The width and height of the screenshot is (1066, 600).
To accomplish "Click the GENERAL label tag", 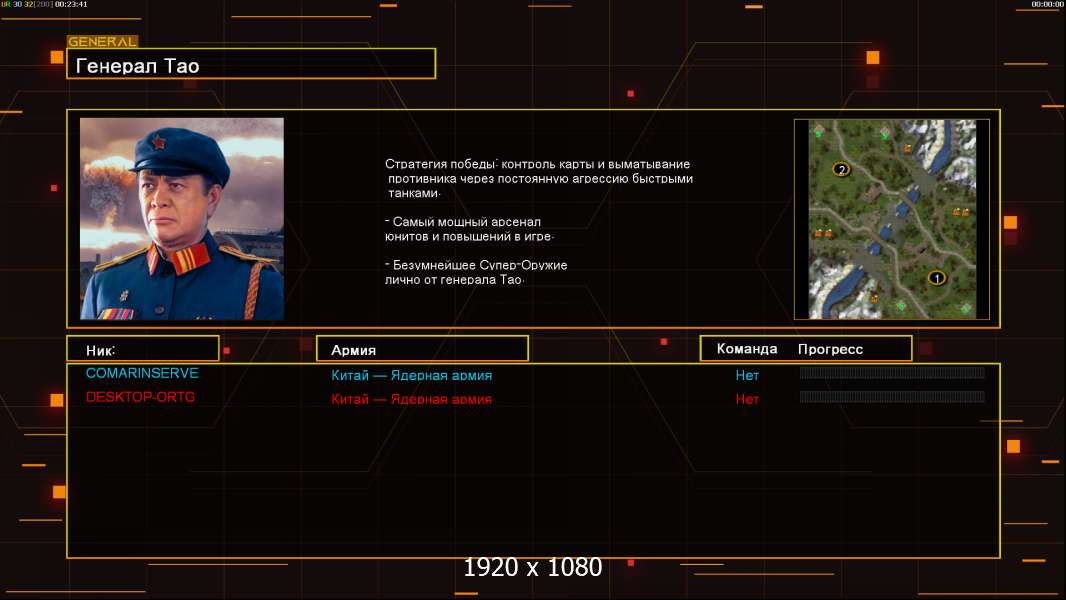I will 103,41.
